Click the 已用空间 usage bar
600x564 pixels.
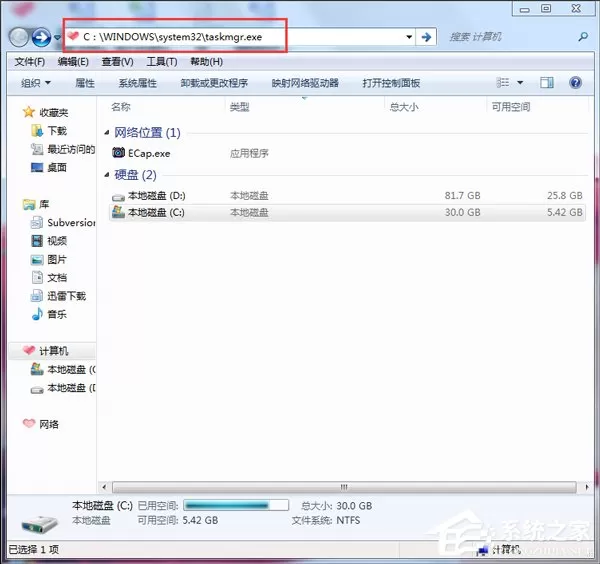(x=236, y=505)
